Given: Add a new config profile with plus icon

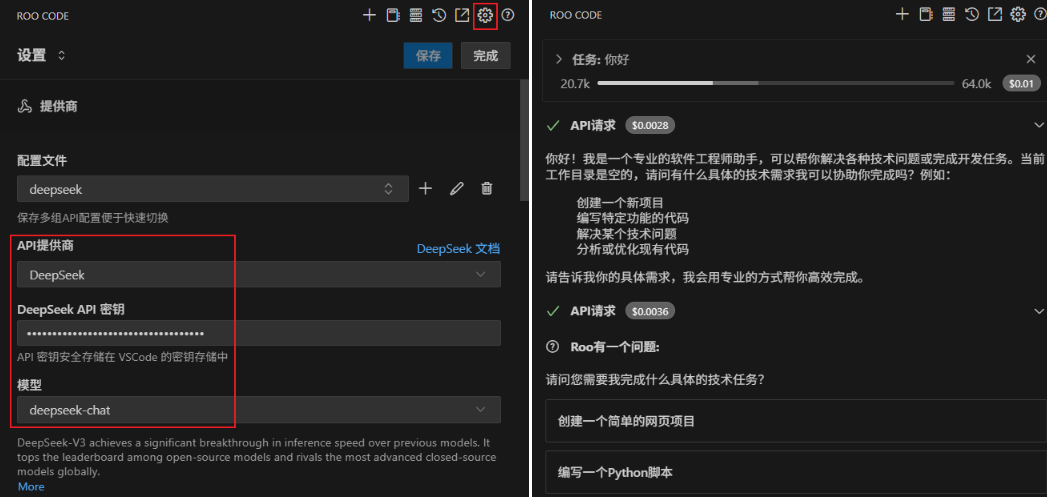Looking at the screenshot, I should 425,188.
